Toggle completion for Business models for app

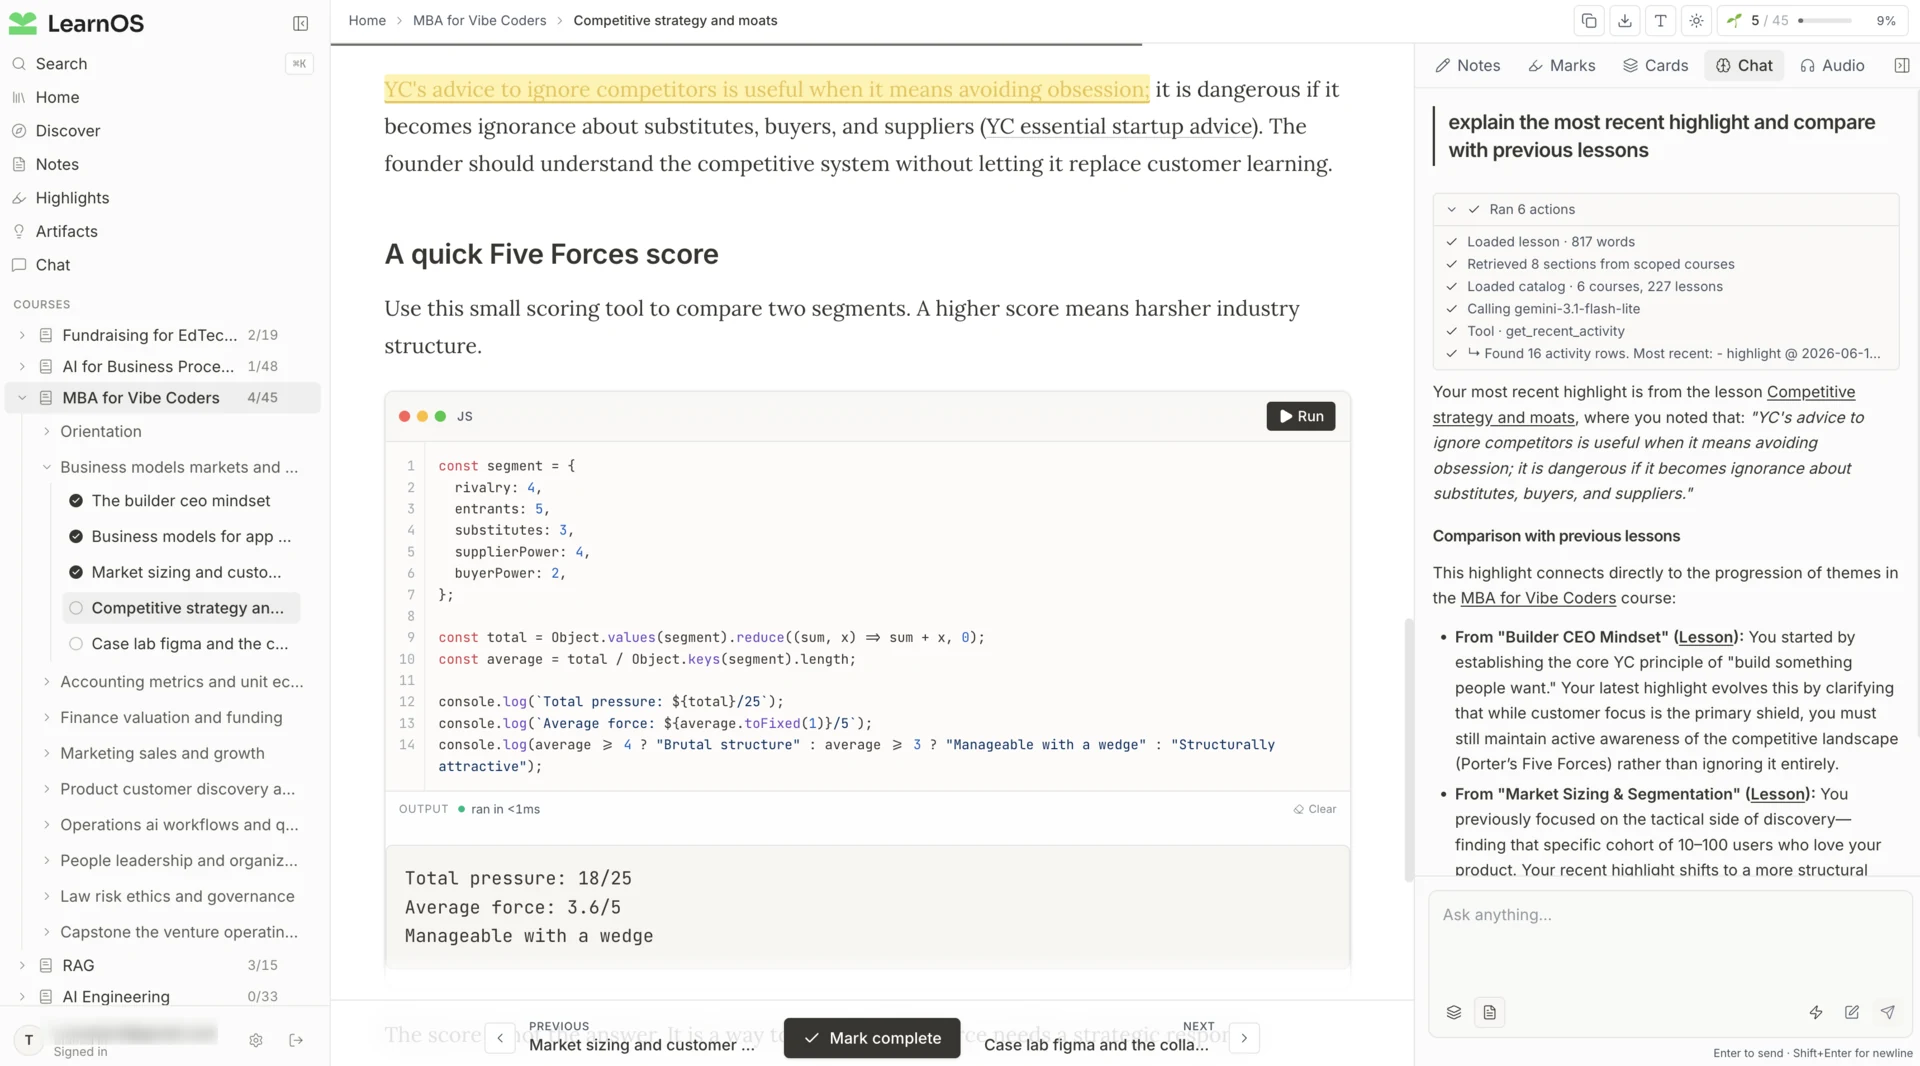[76, 536]
